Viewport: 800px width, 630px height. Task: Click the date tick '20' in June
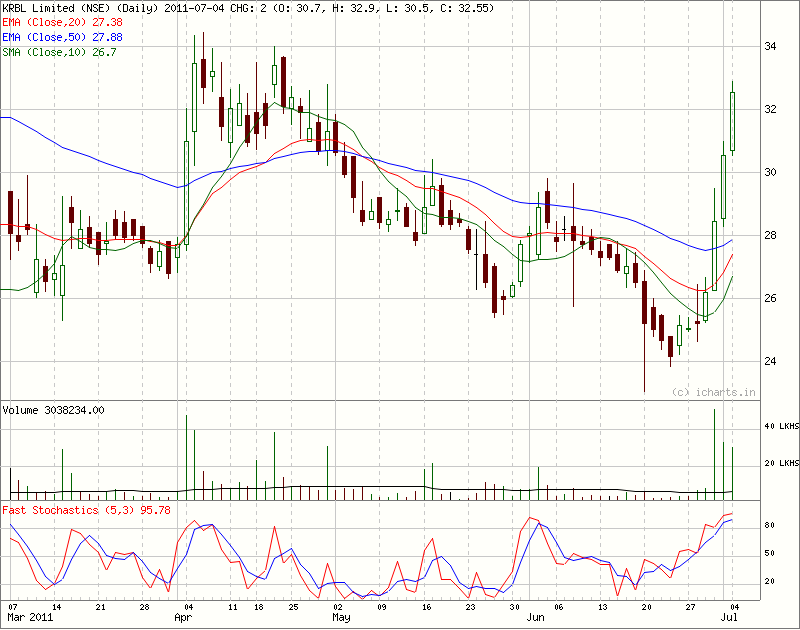(646, 607)
